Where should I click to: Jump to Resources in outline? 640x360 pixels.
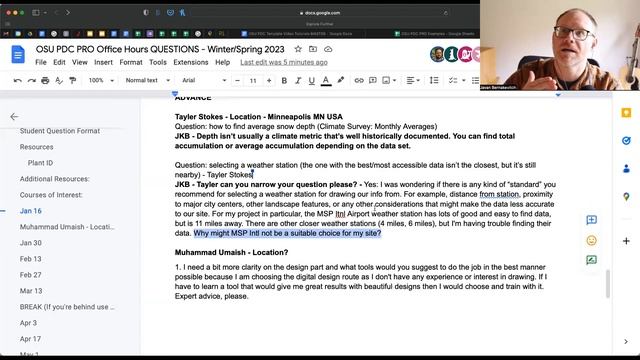point(36,147)
